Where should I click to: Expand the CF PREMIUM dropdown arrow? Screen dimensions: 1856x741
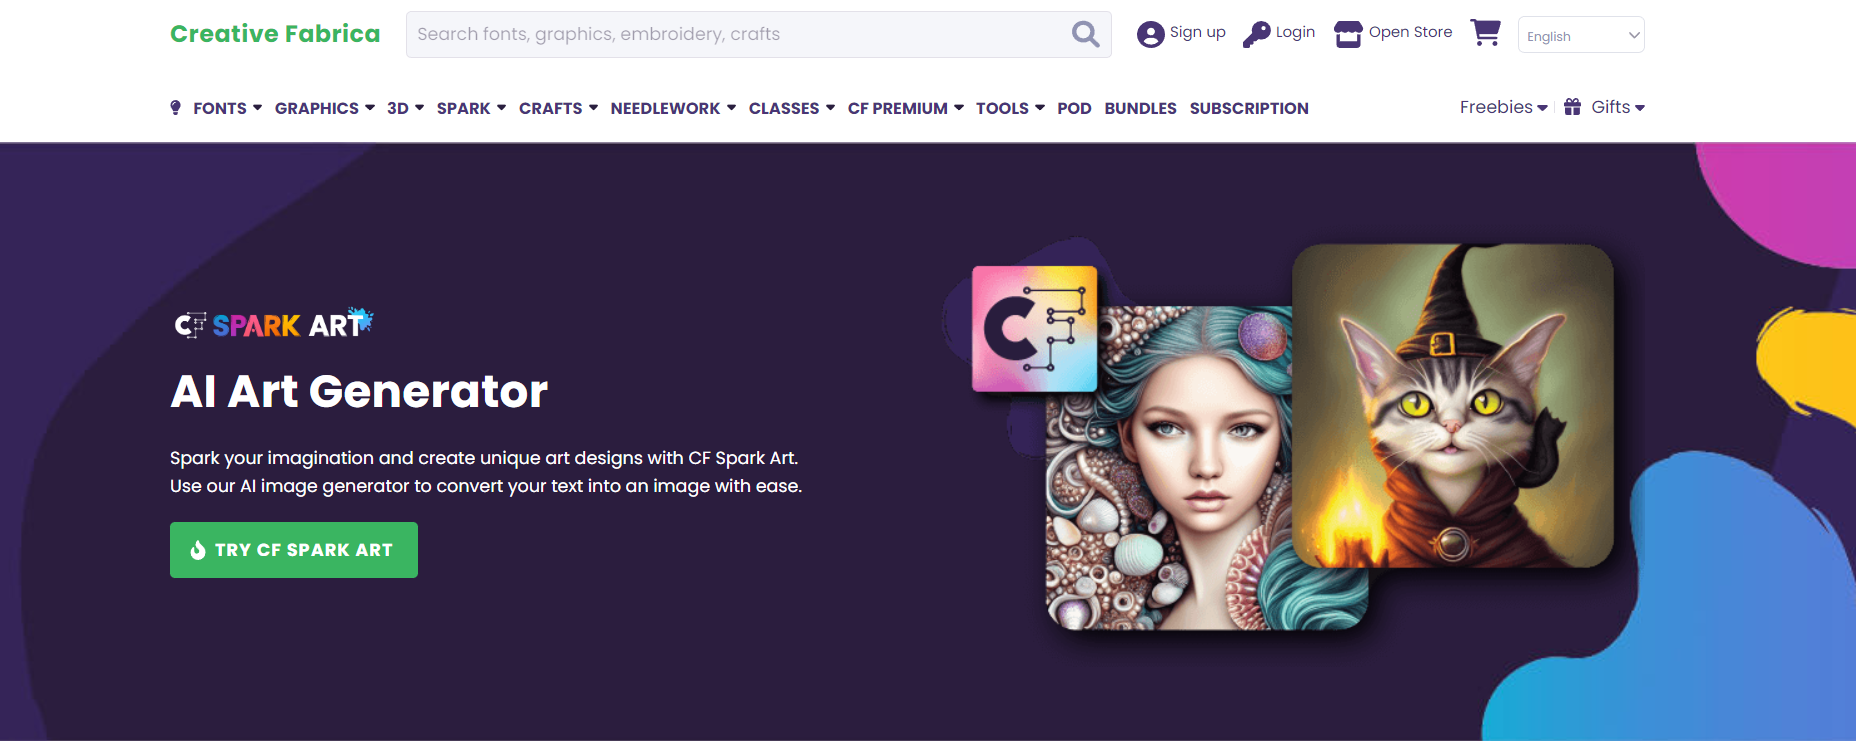coord(959,107)
